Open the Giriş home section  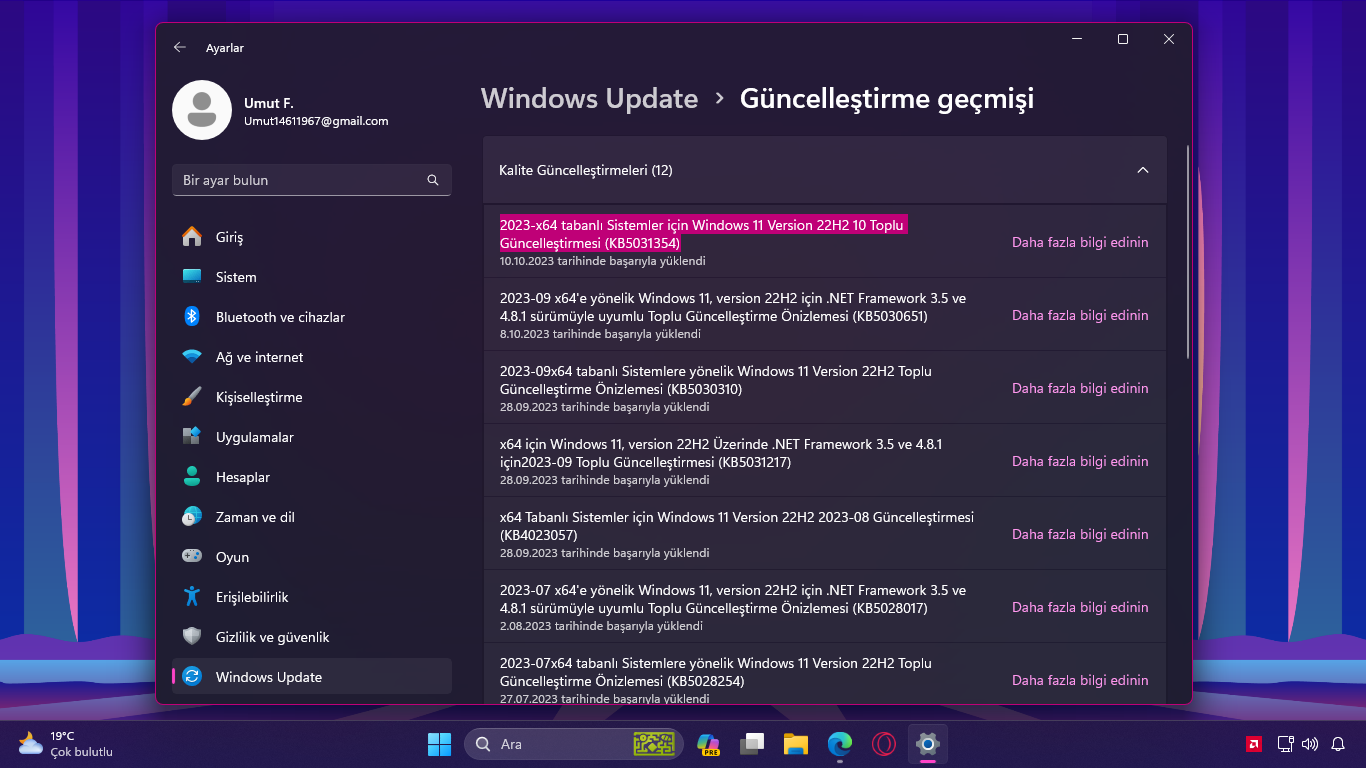click(x=312, y=237)
